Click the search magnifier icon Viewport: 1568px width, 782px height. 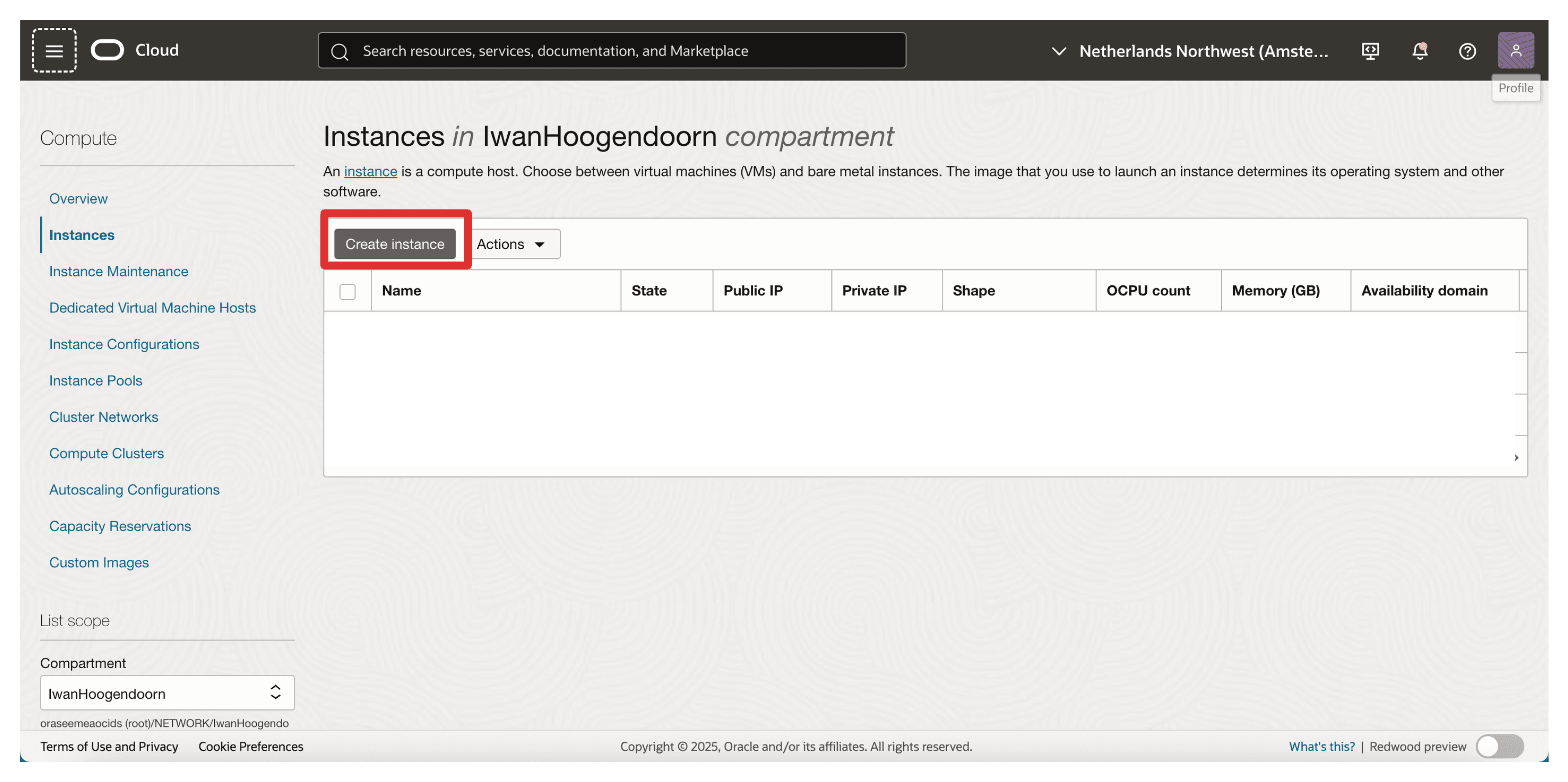pos(339,51)
